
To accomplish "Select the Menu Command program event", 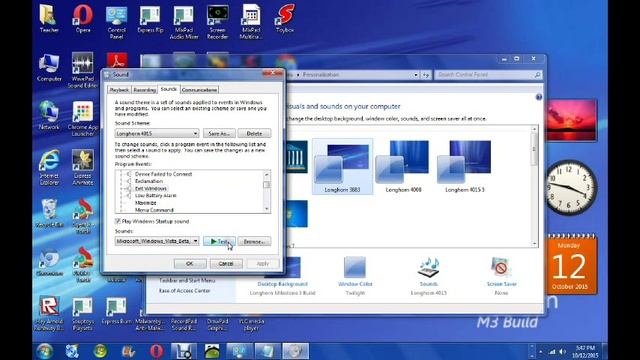I will (154, 210).
